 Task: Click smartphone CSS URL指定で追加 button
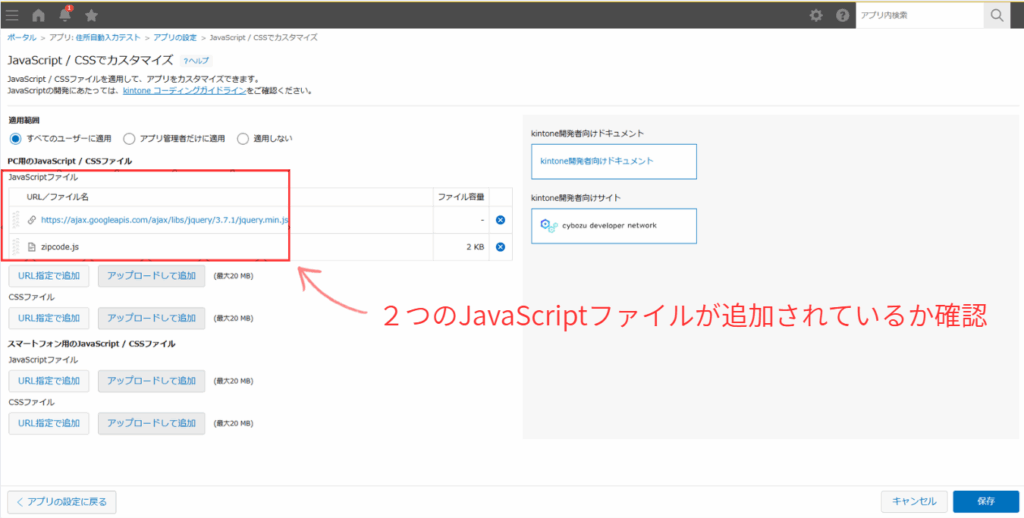49,423
